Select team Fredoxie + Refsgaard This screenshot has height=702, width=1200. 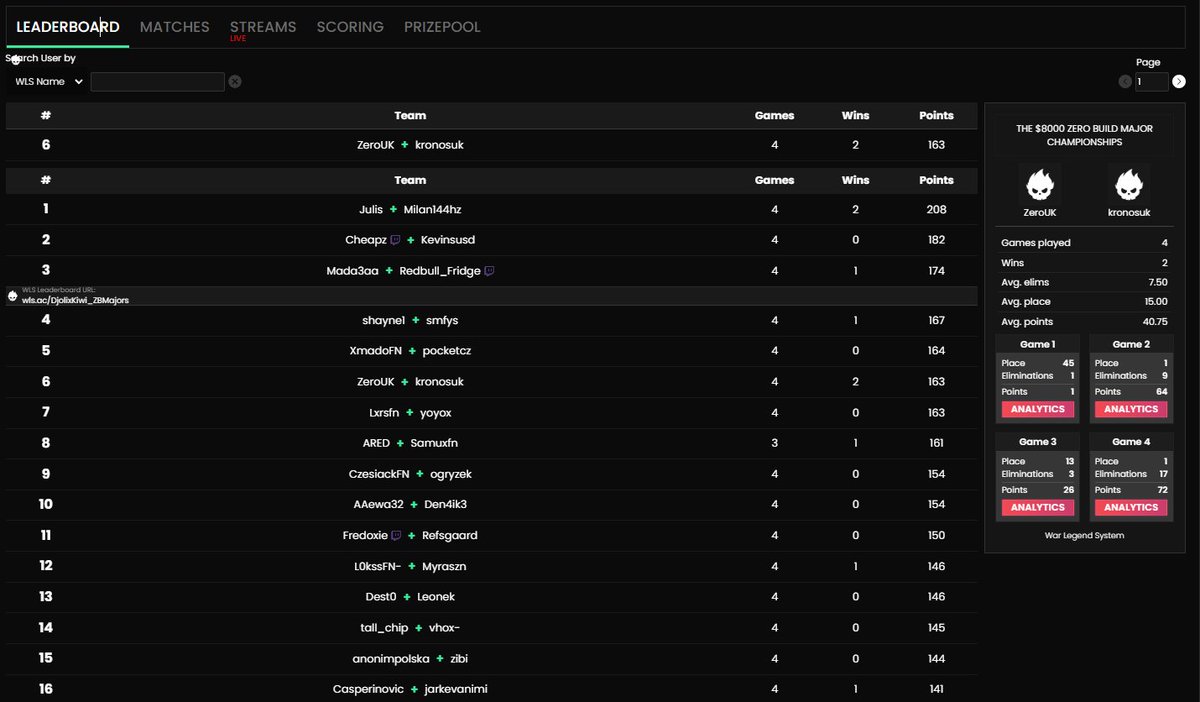pyautogui.click(x=491, y=536)
